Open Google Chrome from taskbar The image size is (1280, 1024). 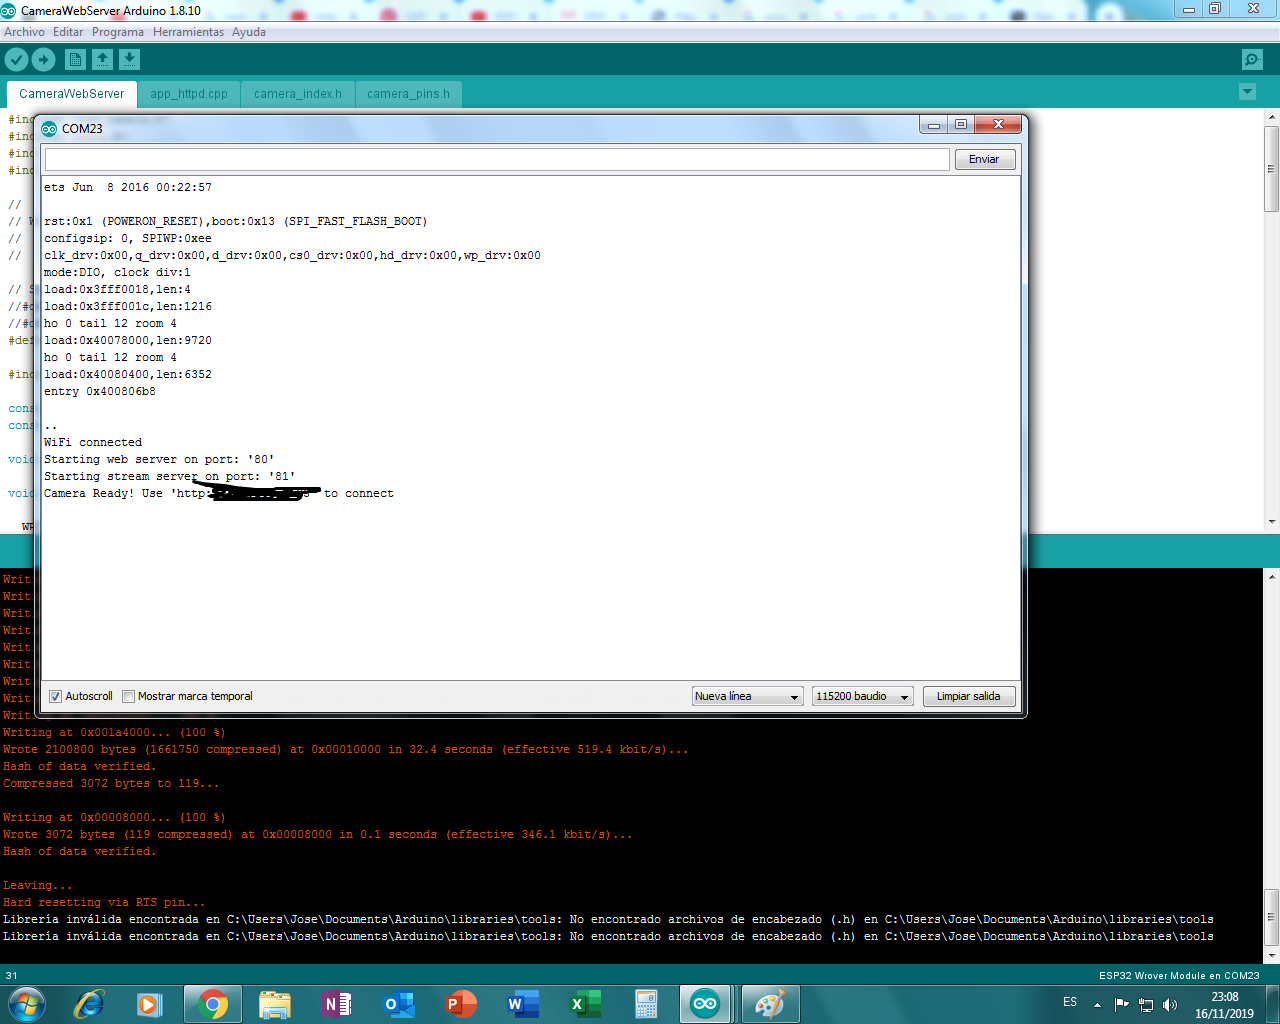tap(212, 1004)
